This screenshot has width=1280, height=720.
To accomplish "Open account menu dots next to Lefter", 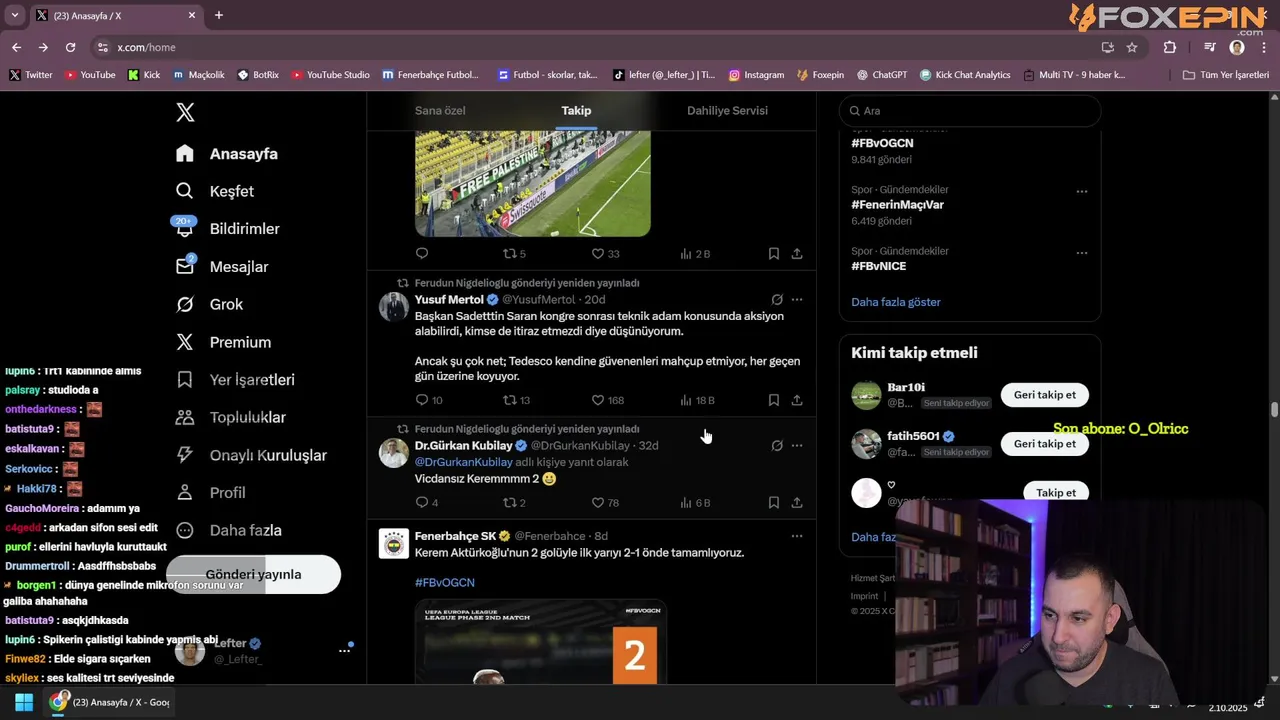I will pyautogui.click(x=344, y=651).
